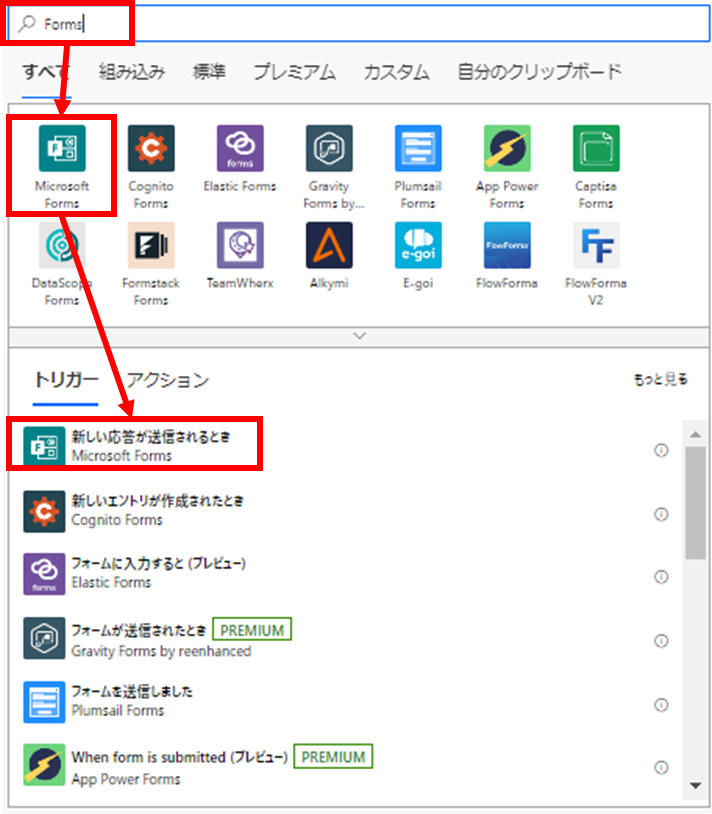
Task: Show info for 新しい応答が送信されるとき trigger
Action: [661, 450]
